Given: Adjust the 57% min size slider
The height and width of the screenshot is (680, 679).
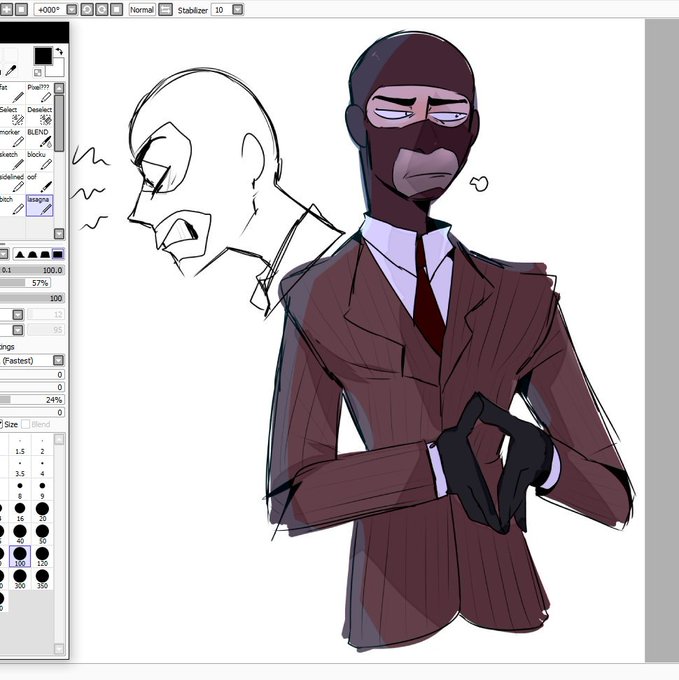Looking at the screenshot, I should pos(25,283).
